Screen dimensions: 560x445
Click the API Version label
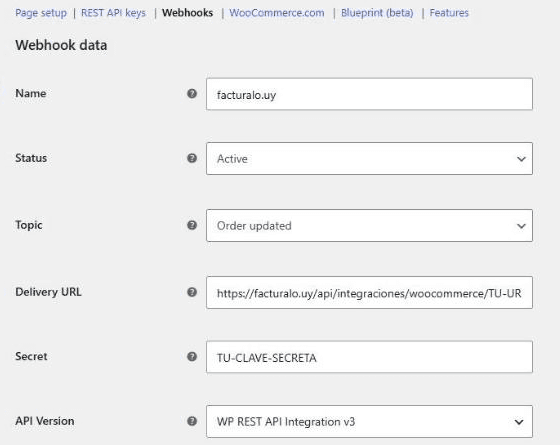pyautogui.click(x=45, y=421)
